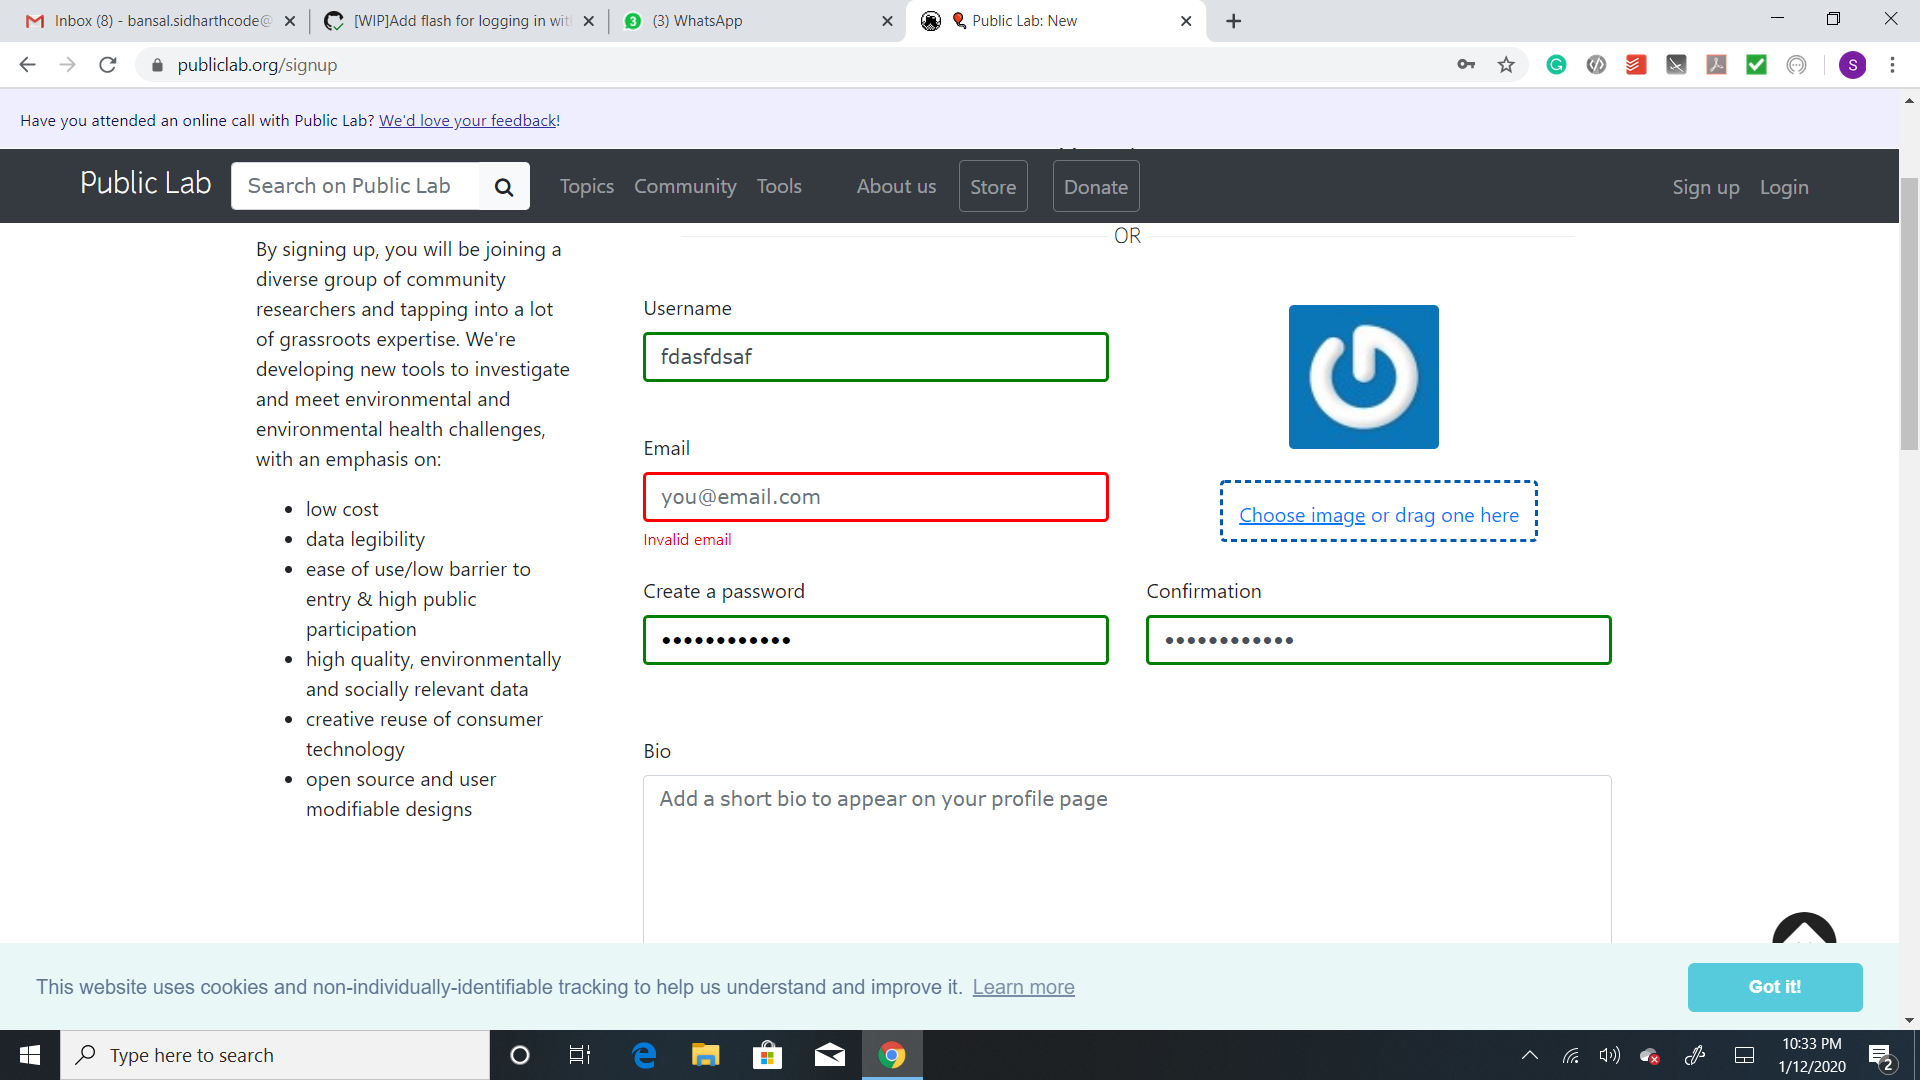Follow the We'd love your feedback link
The width and height of the screenshot is (1920, 1080).
point(468,120)
